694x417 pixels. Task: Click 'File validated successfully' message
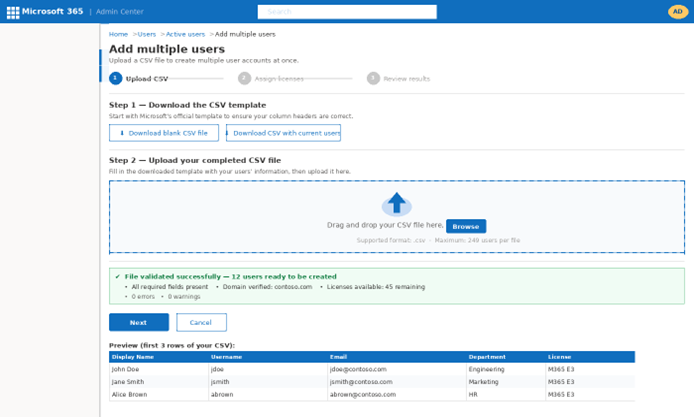(230, 277)
